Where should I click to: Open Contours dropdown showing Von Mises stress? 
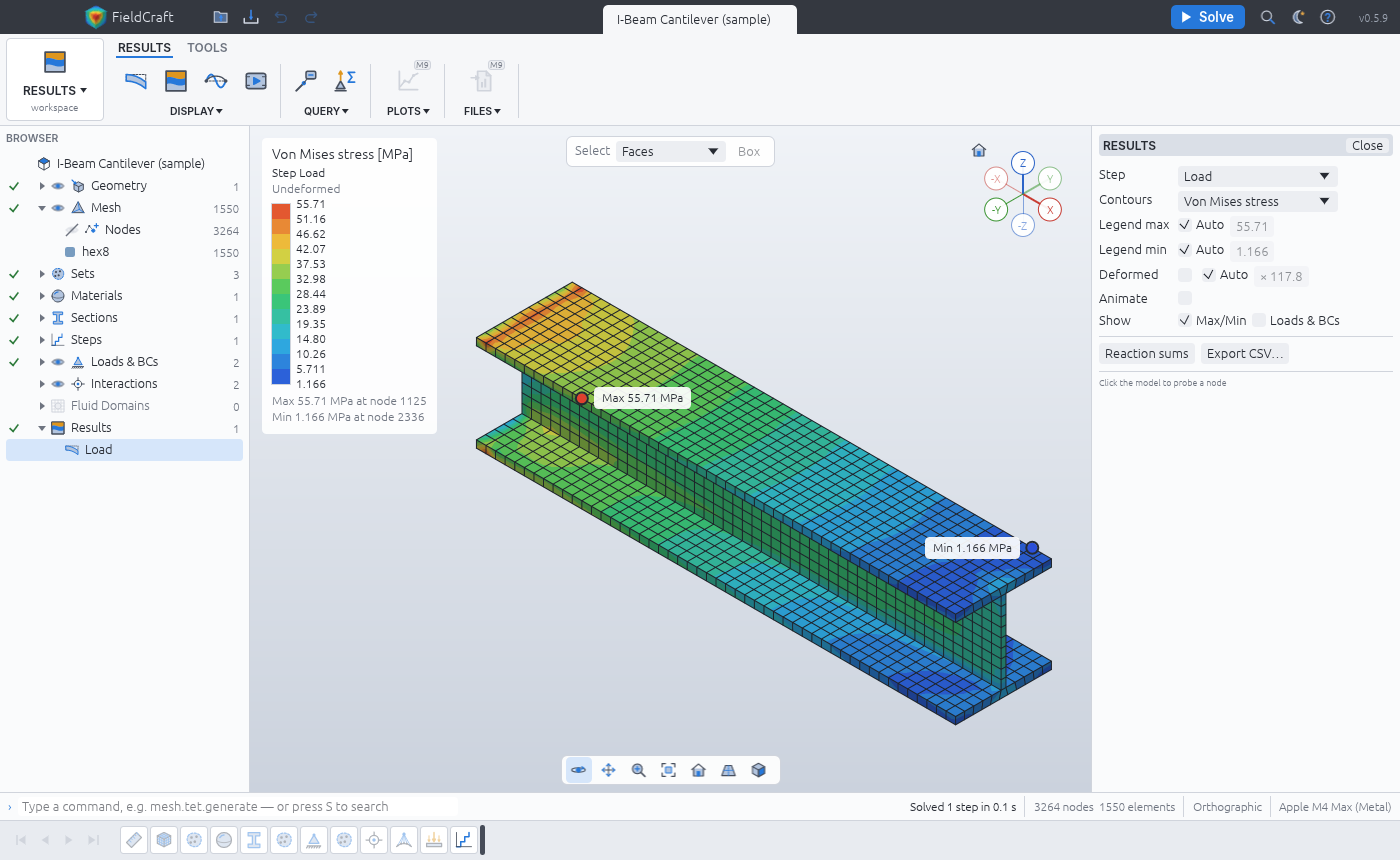point(1257,201)
